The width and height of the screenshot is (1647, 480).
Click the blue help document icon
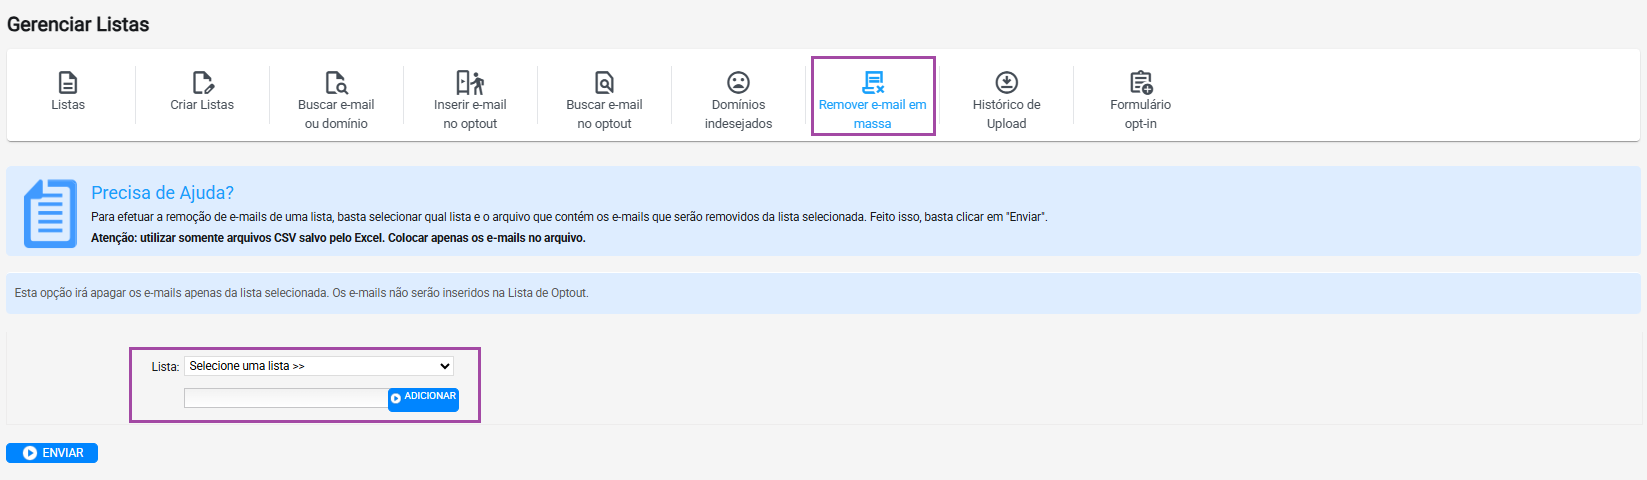click(50, 213)
